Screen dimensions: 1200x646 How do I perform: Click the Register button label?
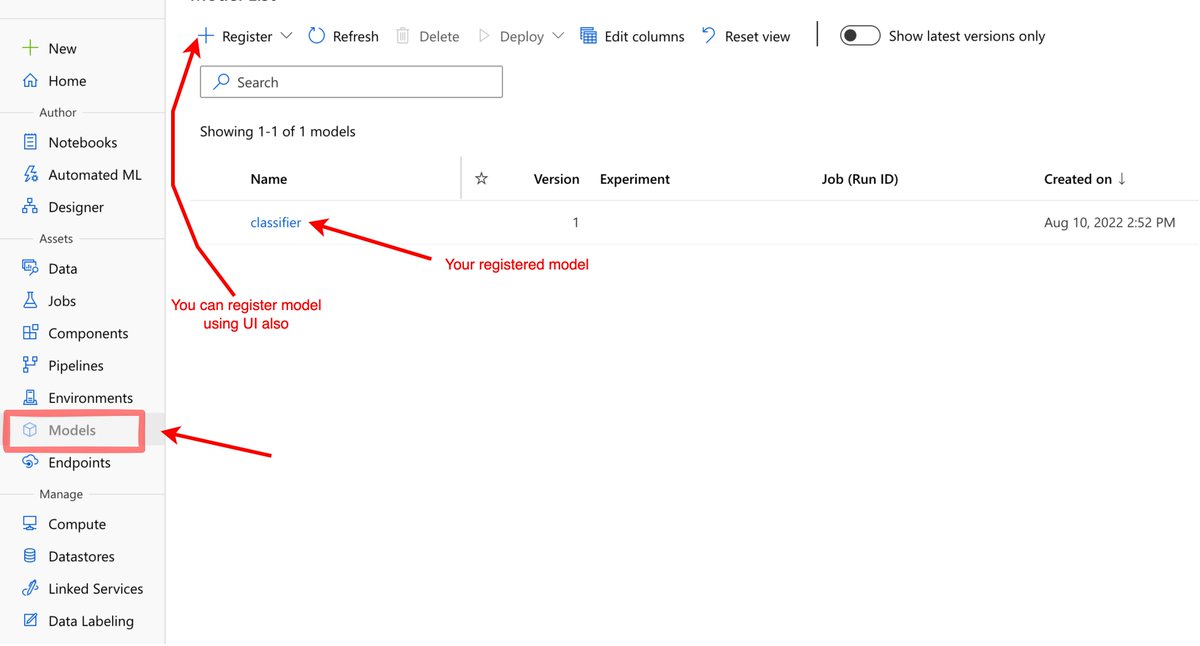coord(247,36)
